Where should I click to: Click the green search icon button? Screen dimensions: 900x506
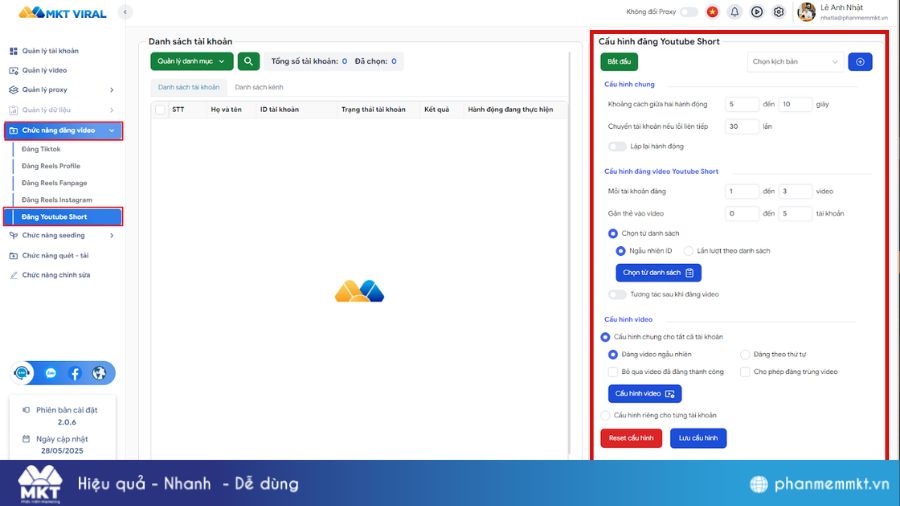(249, 61)
